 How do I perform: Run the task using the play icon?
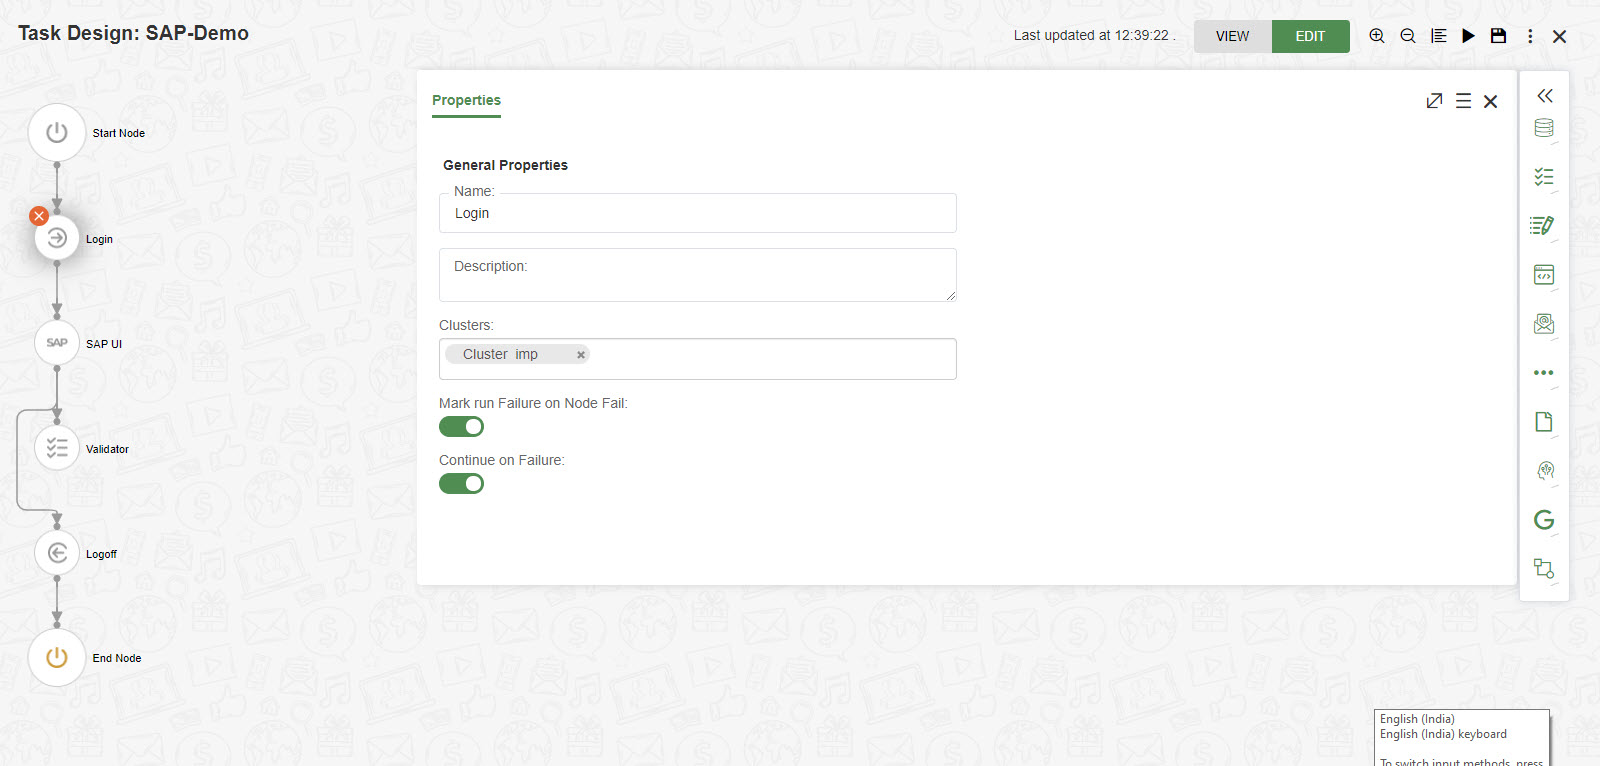(1468, 35)
